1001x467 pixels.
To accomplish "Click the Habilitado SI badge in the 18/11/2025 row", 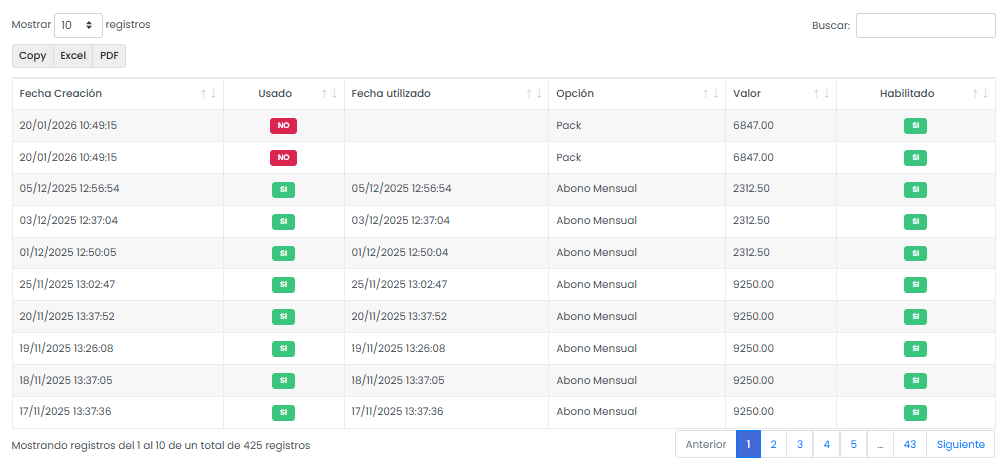I will pyautogui.click(x=915, y=381).
